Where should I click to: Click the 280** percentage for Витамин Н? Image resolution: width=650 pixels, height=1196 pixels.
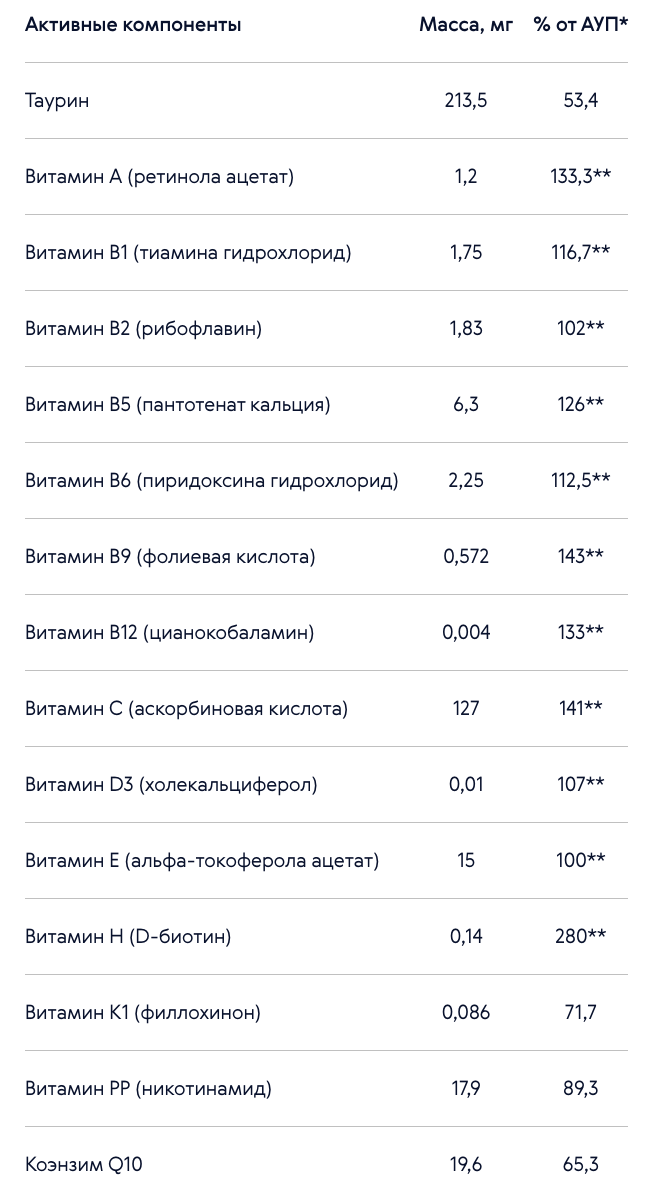581,936
